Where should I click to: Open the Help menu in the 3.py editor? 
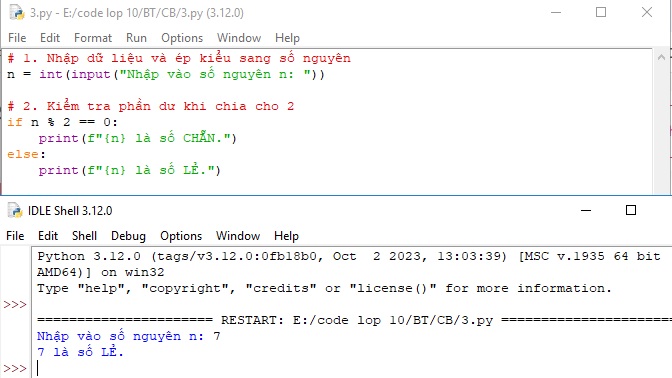[287, 38]
